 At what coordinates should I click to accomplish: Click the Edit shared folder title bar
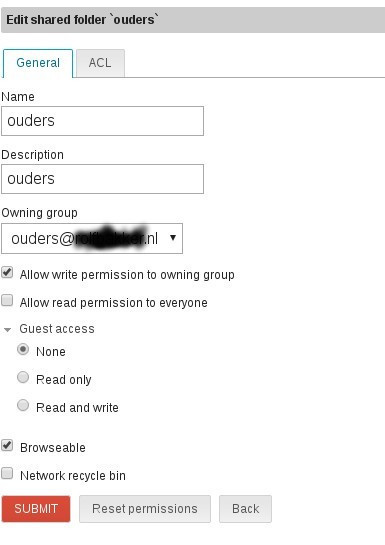click(193, 20)
